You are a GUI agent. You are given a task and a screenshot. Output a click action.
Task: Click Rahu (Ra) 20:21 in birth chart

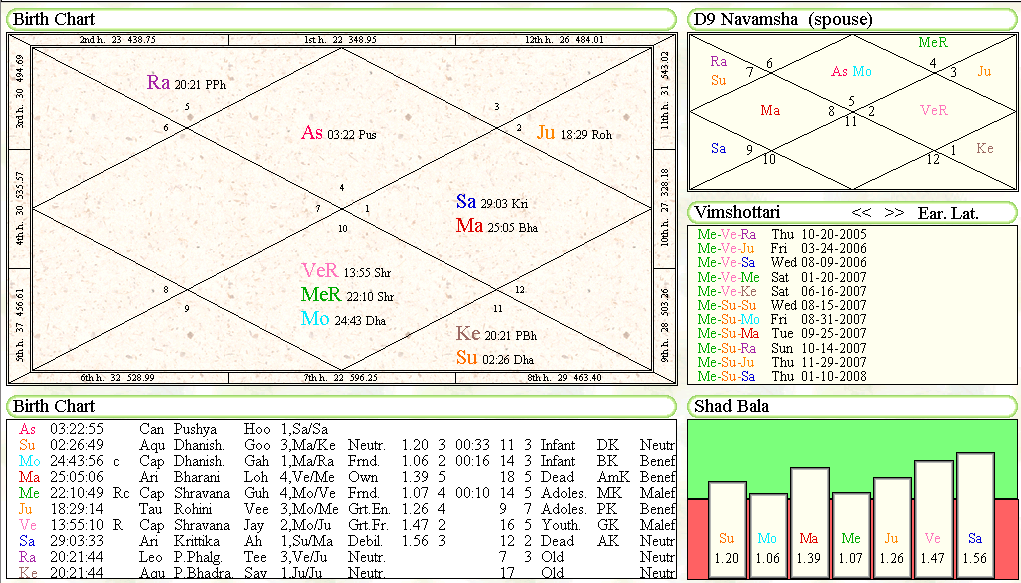[x=158, y=83]
